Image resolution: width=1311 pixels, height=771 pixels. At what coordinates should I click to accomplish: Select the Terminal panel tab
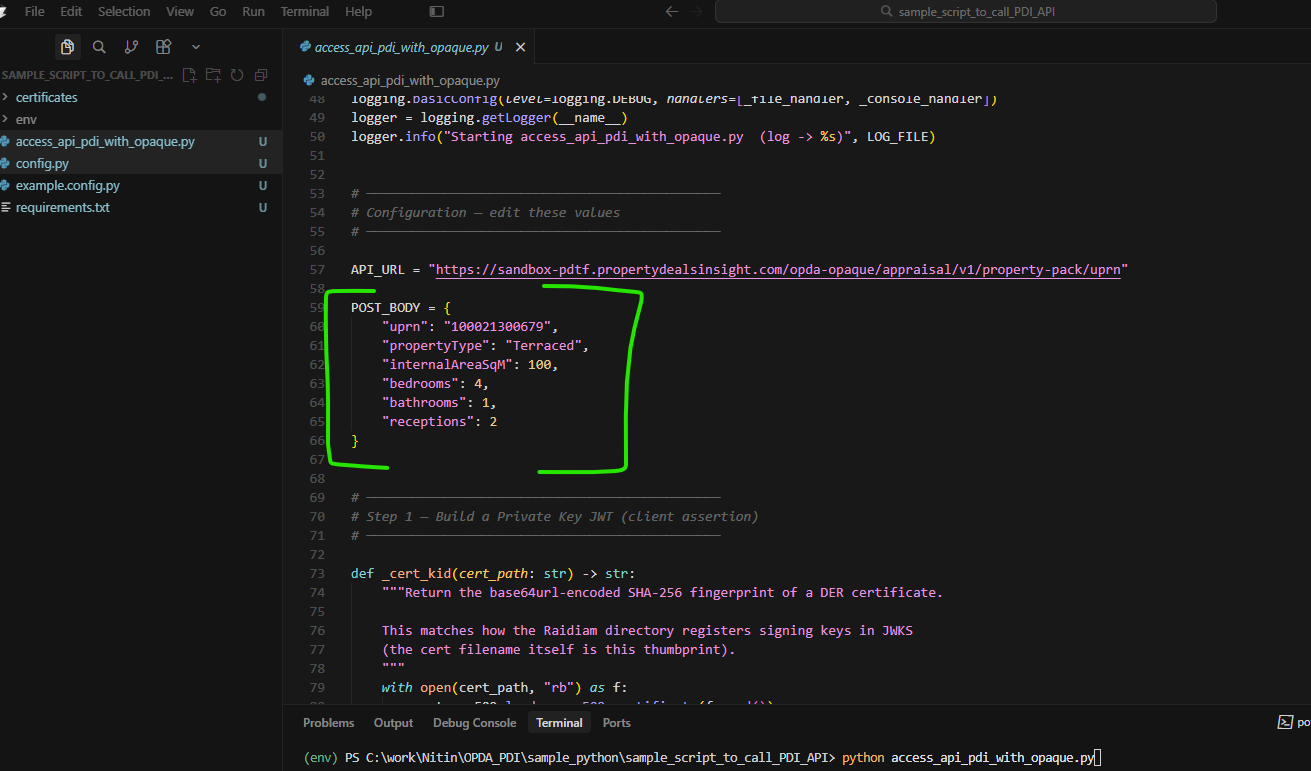559,722
